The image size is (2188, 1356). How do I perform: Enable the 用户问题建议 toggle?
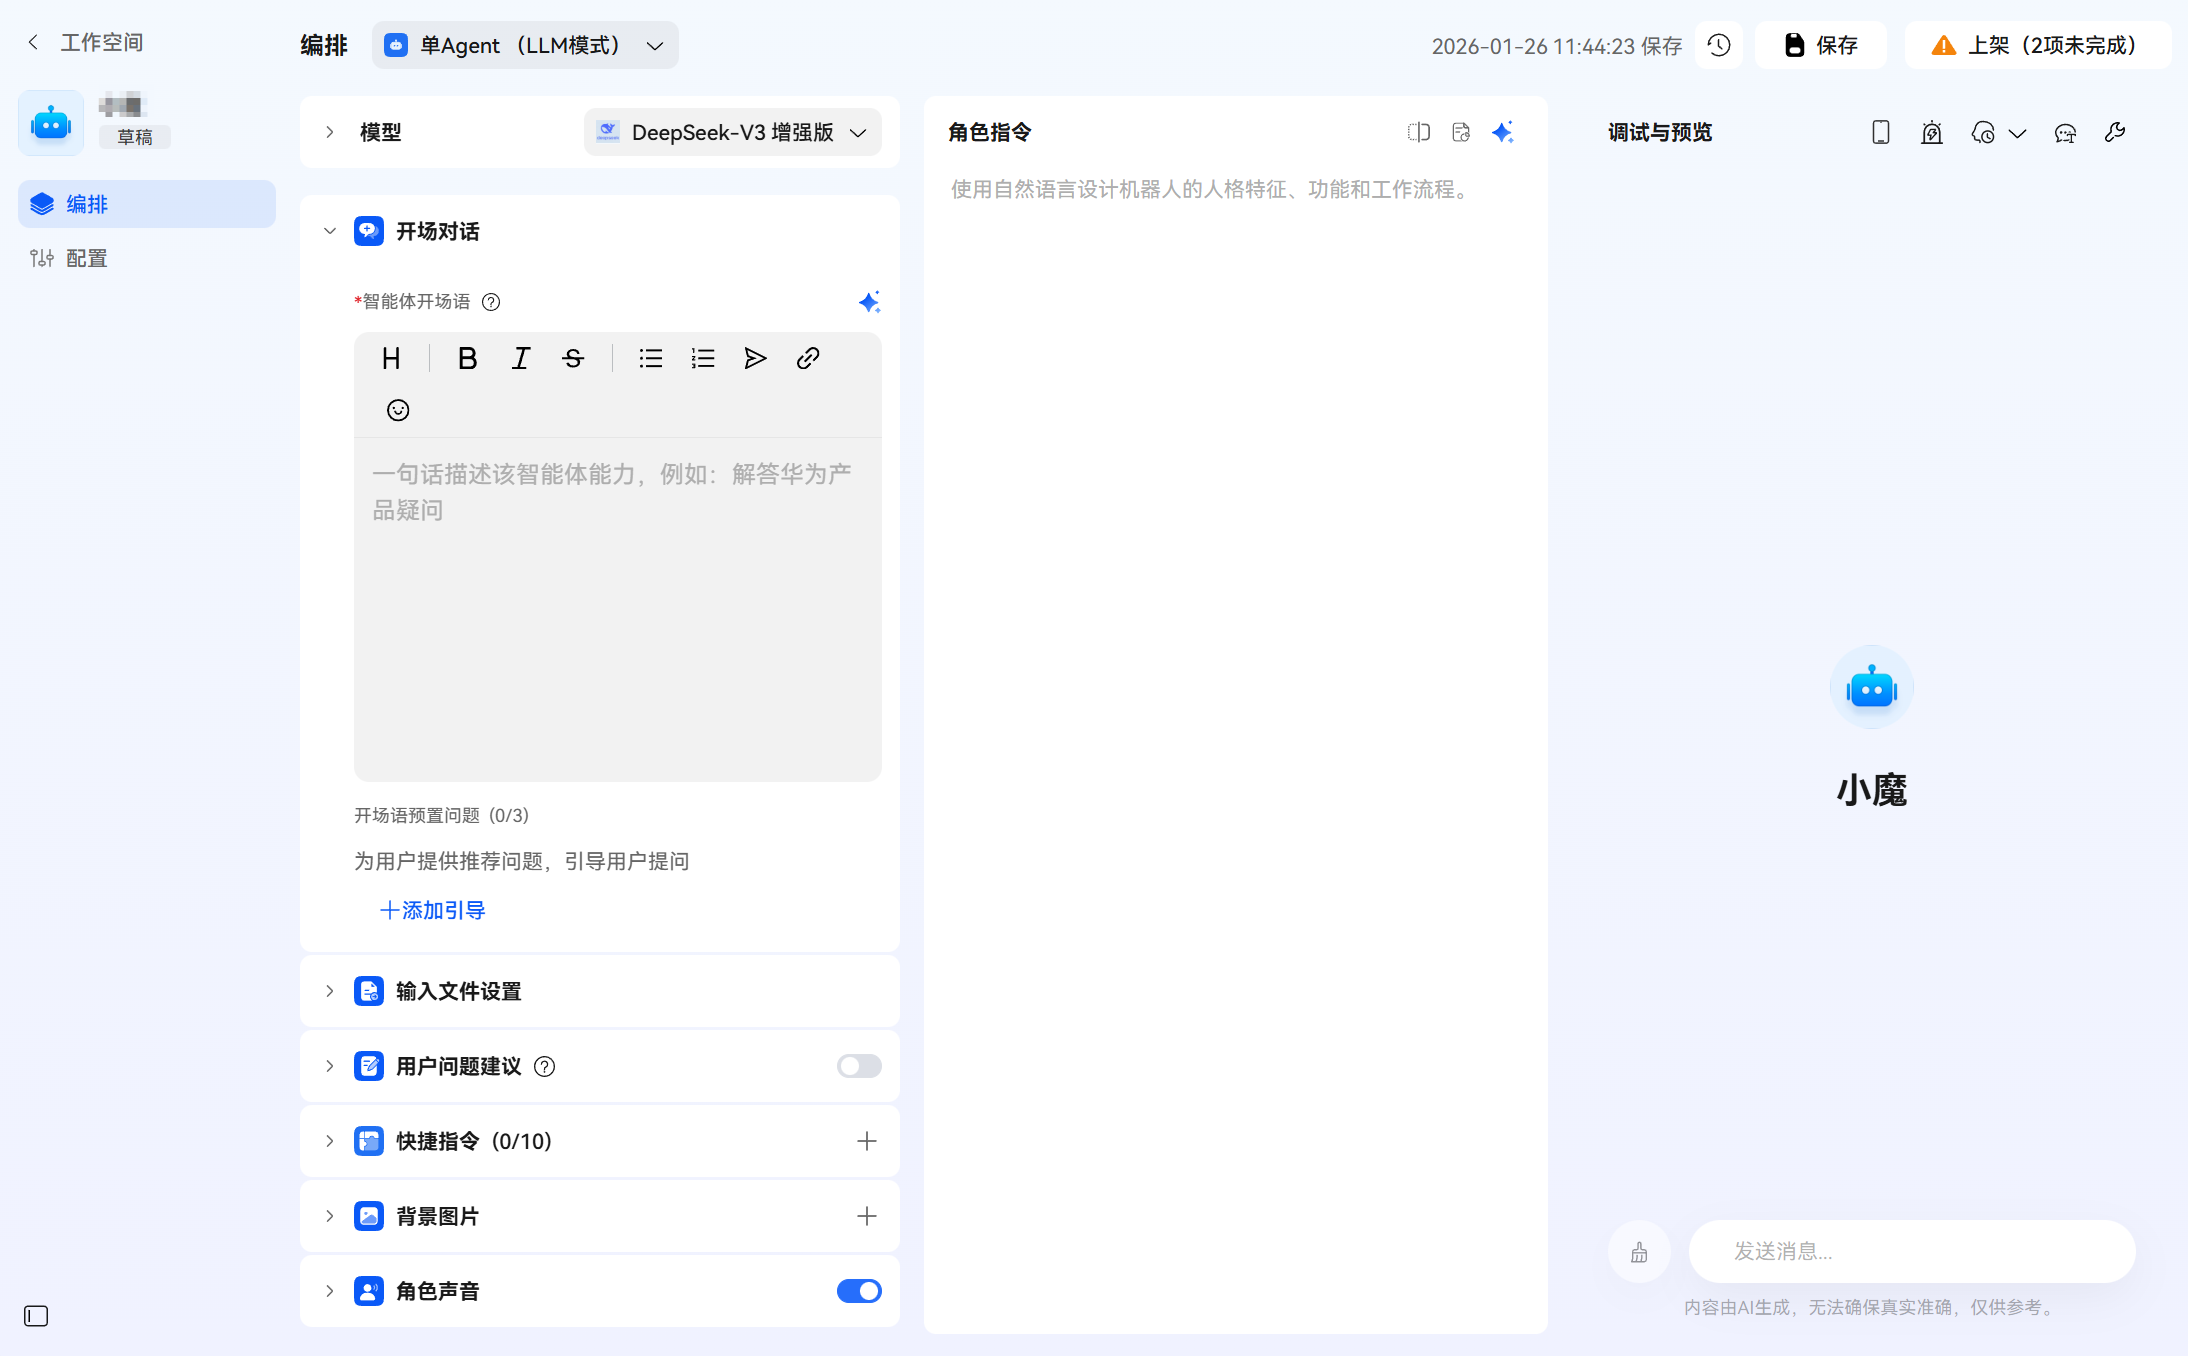[859, 1066]
